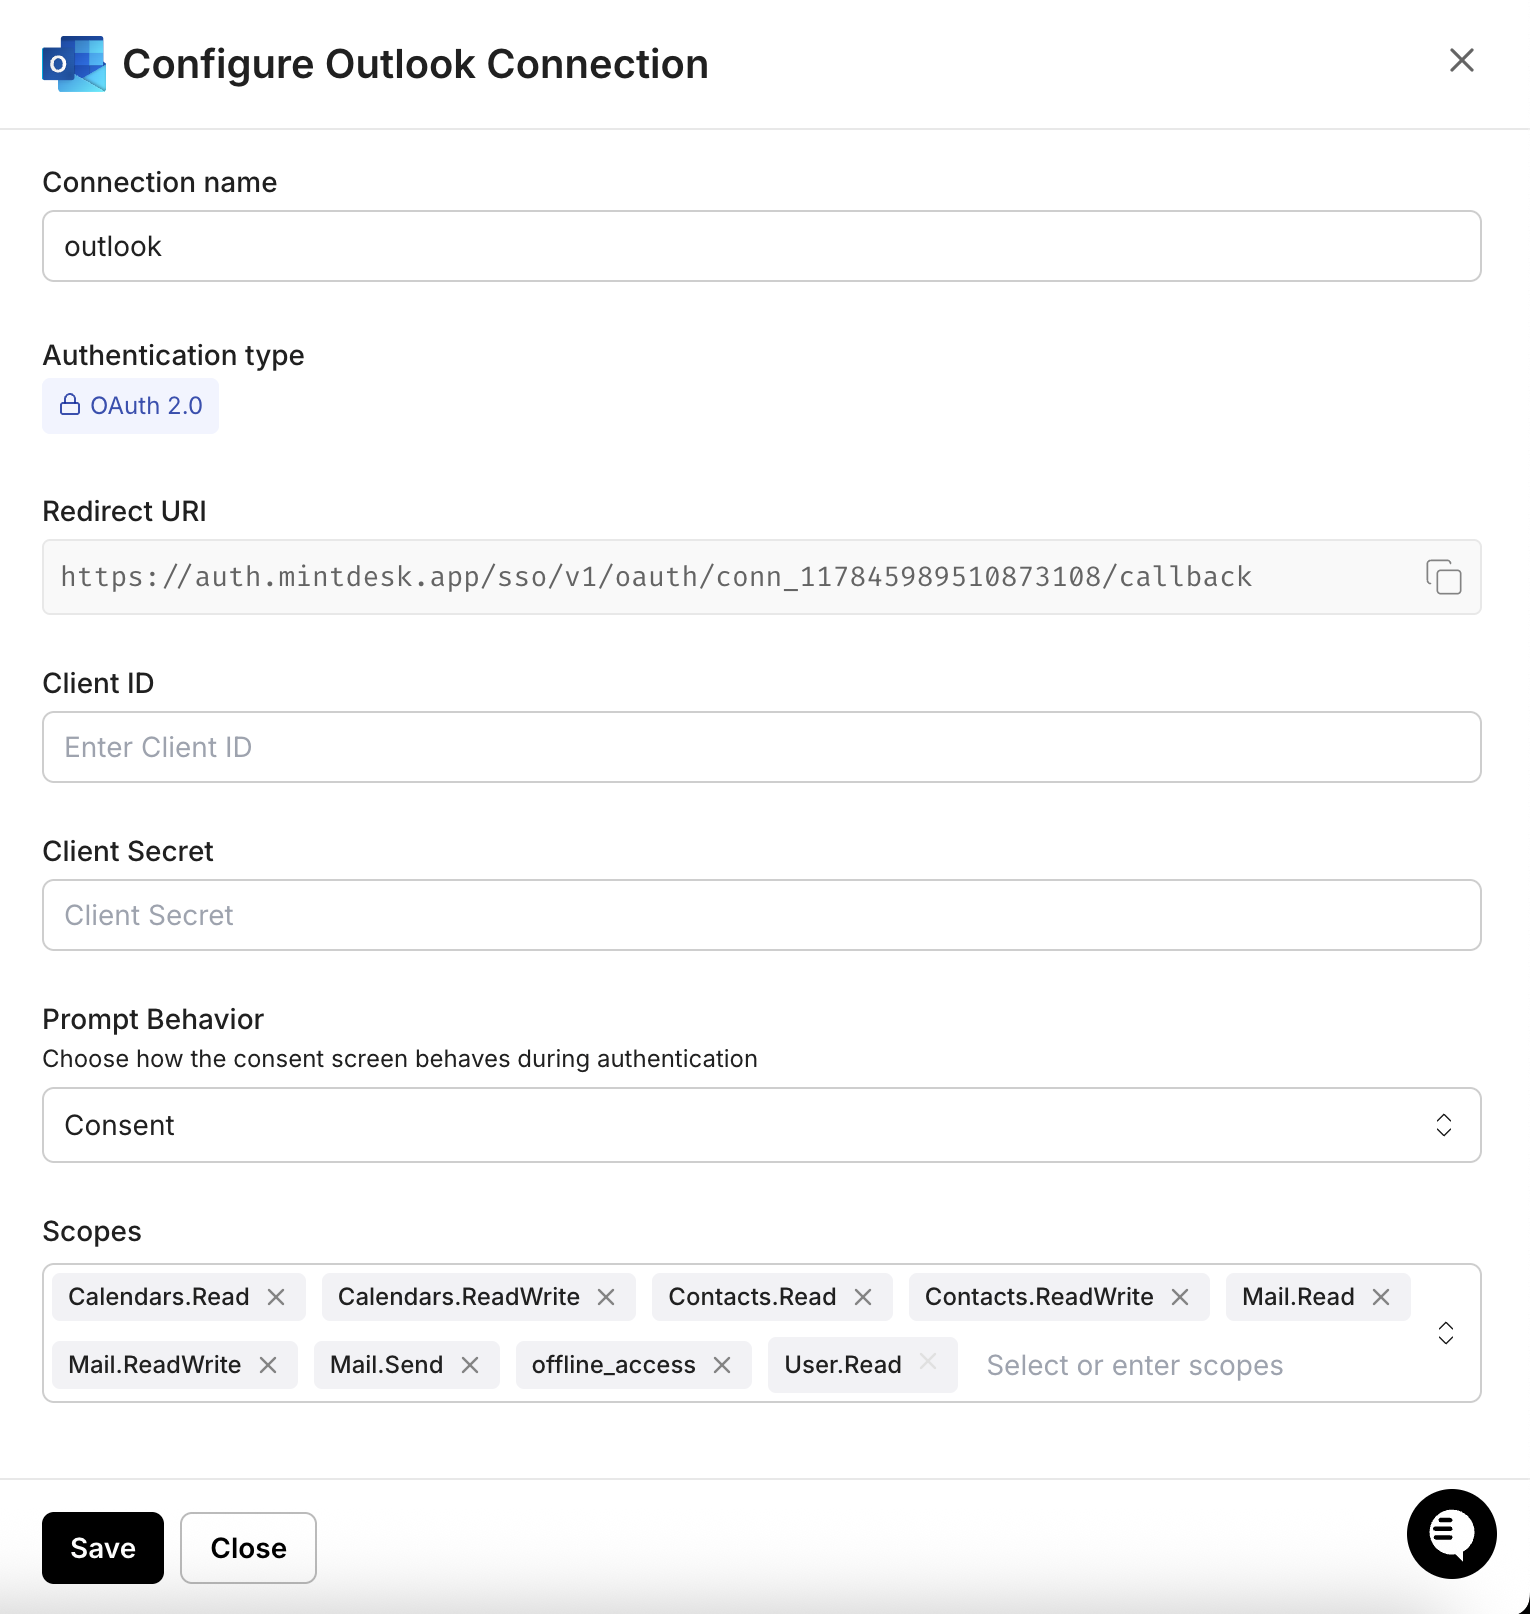Image resolution: width=1530 pixels, height=1614 pixels.
Task: Remove the Mail.Read scope via its X
Action: coord(1381,1297)
